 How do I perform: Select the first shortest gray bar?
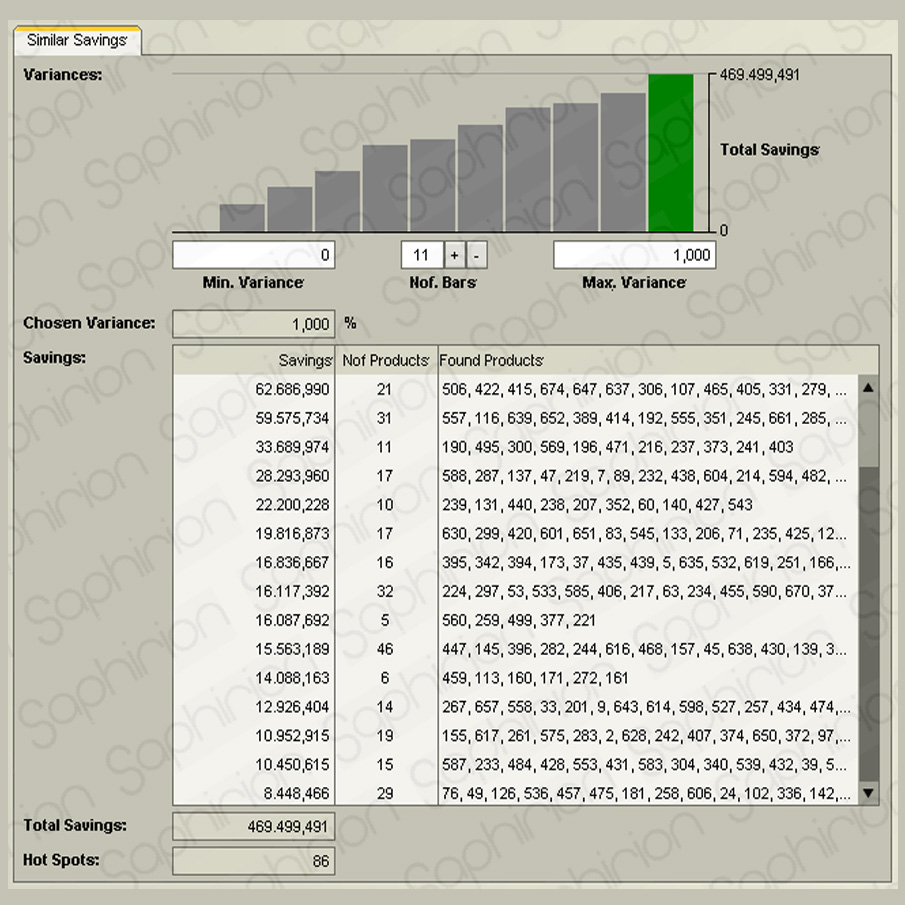[x=242, y=218]
